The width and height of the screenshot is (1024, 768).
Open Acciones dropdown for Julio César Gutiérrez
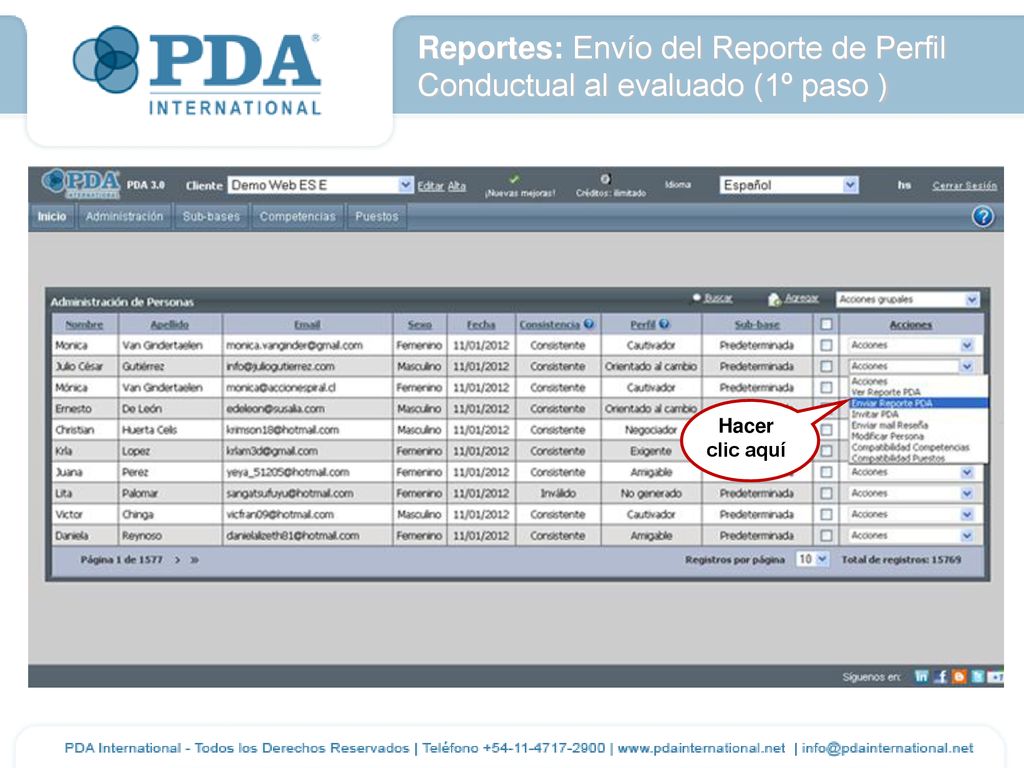click(x=912, y=366)
